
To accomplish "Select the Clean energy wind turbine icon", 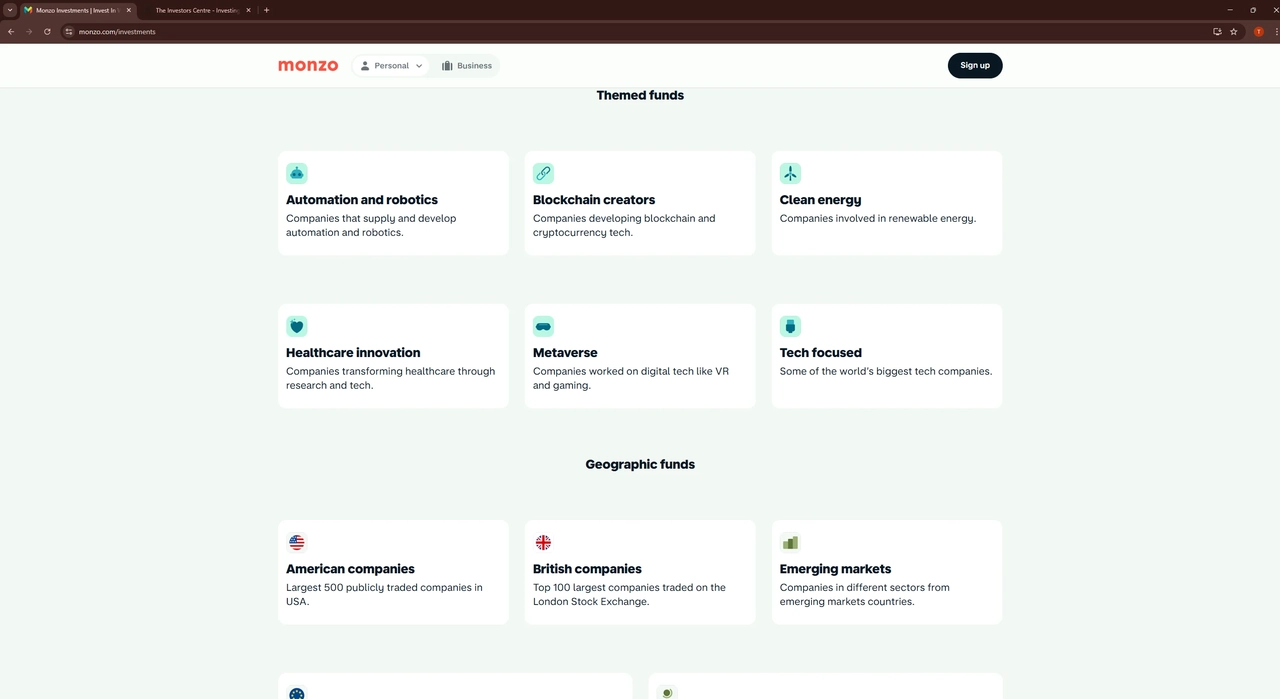I will pos(790,172).
